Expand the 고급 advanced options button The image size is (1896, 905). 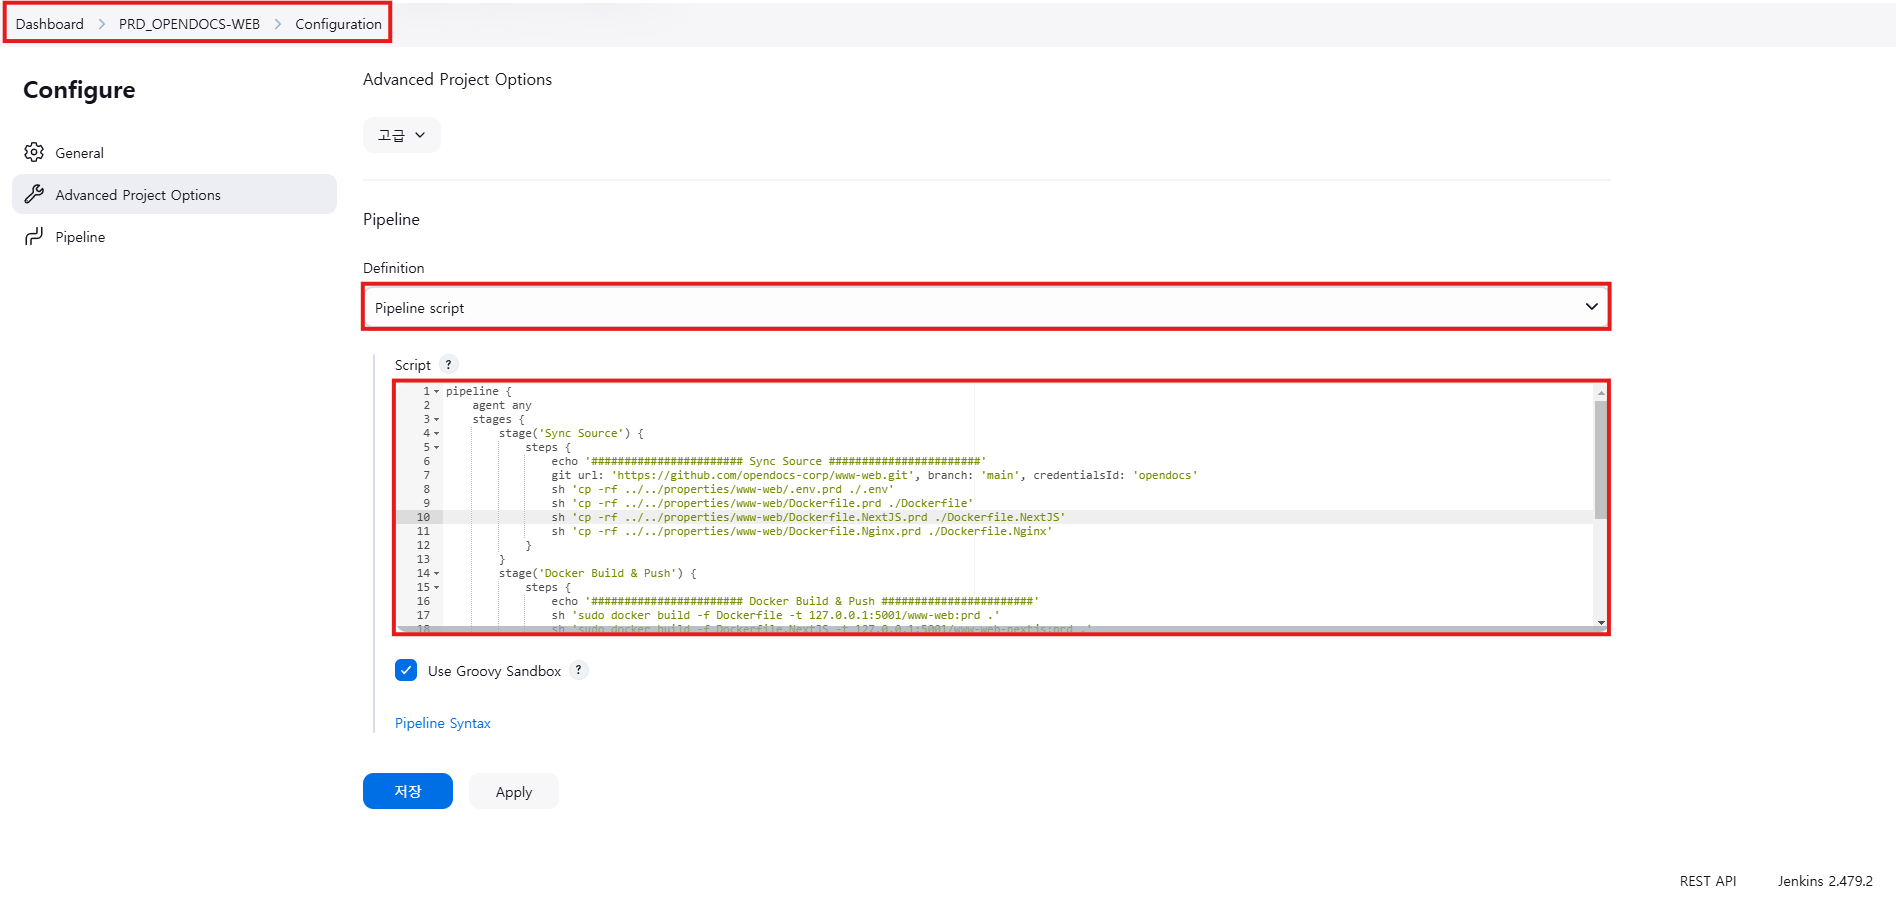(402, 135)
